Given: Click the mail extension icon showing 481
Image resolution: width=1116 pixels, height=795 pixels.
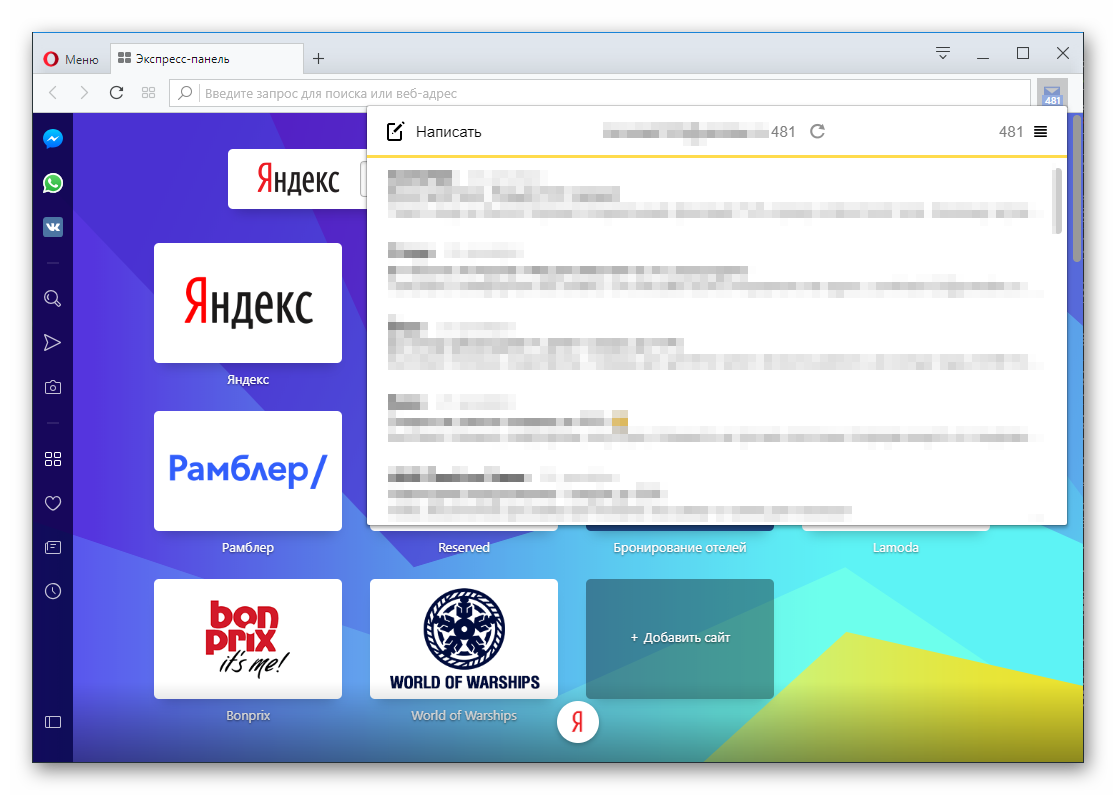Looking at the screenshot, I should click(x=1052, y=93).
